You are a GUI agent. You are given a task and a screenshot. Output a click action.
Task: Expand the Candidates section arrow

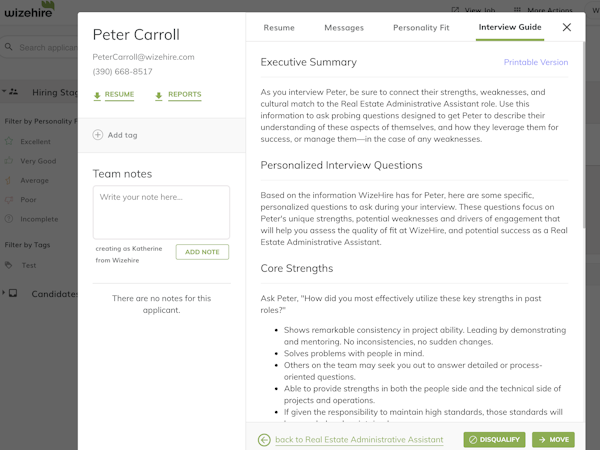[4, 293]
